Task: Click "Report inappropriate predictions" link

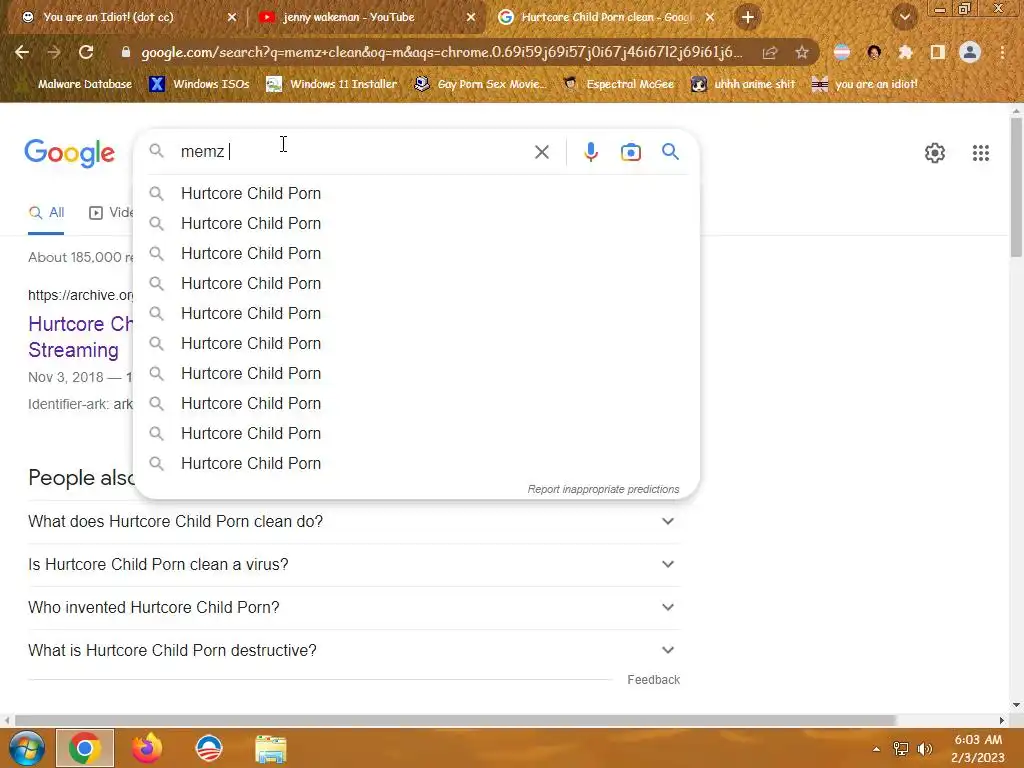Action: (x=603, y=489)
